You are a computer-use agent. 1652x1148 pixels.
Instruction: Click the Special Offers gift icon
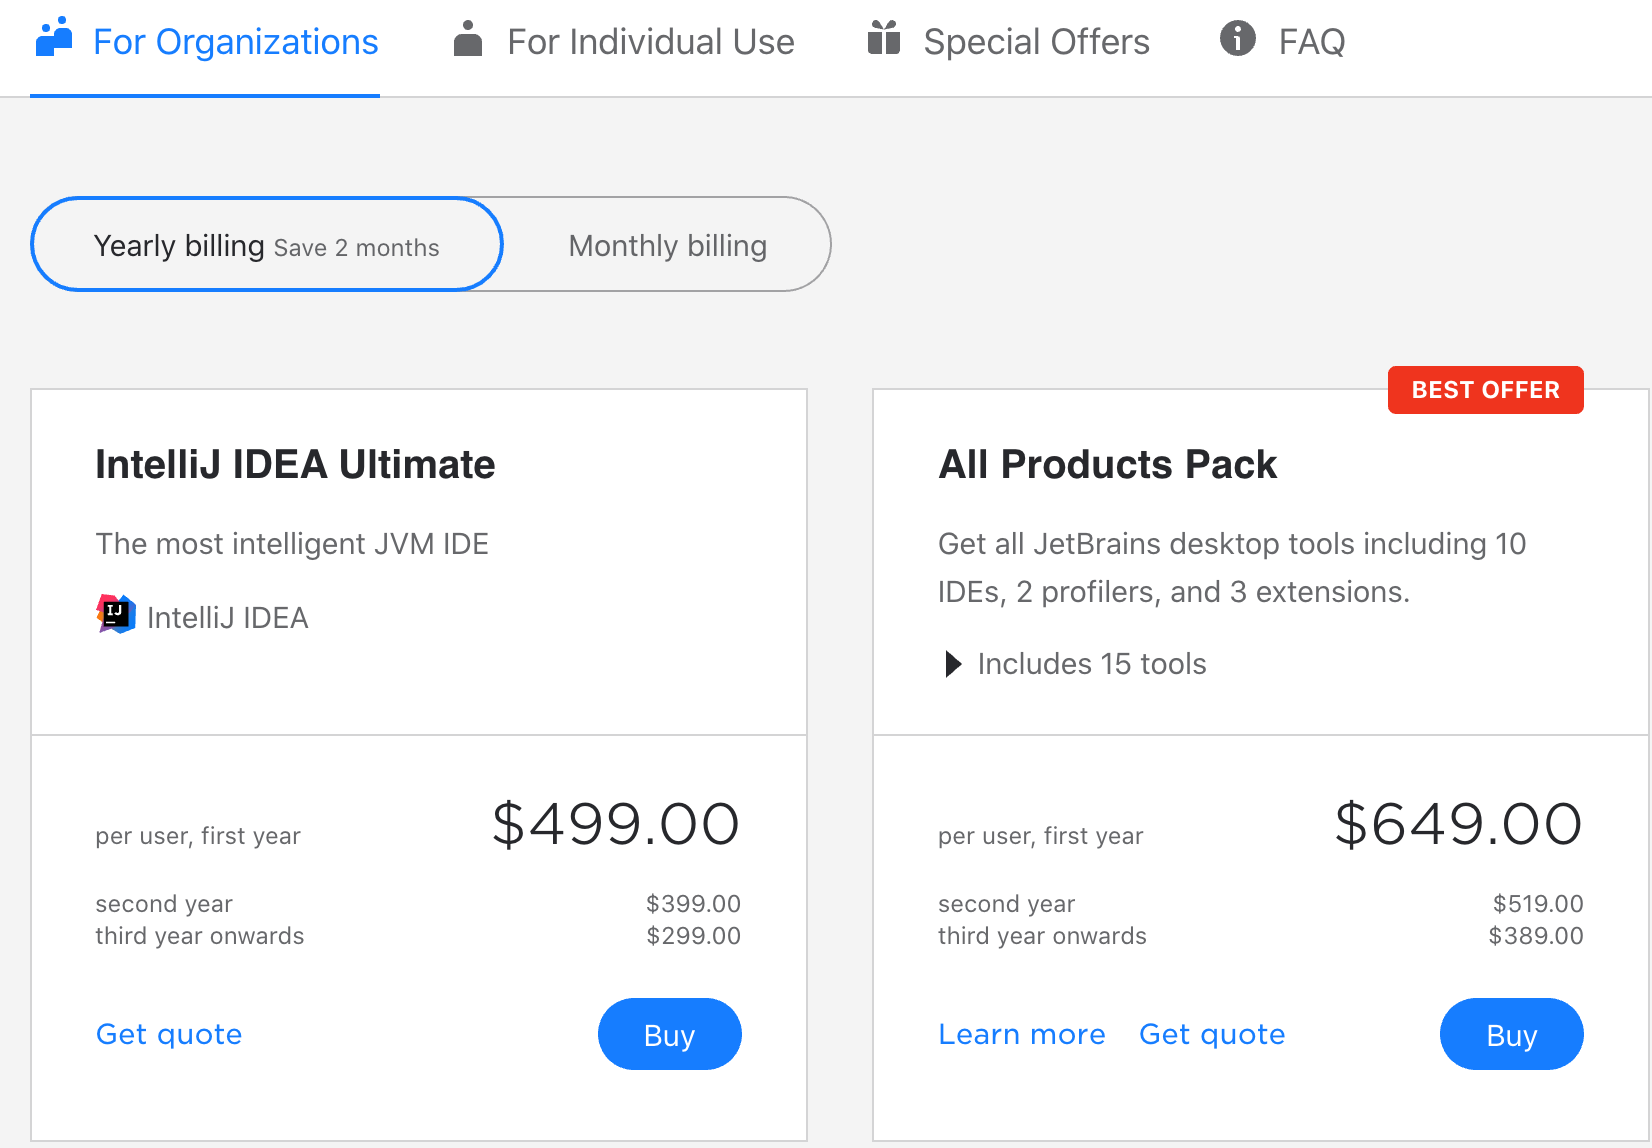(884, 38)
